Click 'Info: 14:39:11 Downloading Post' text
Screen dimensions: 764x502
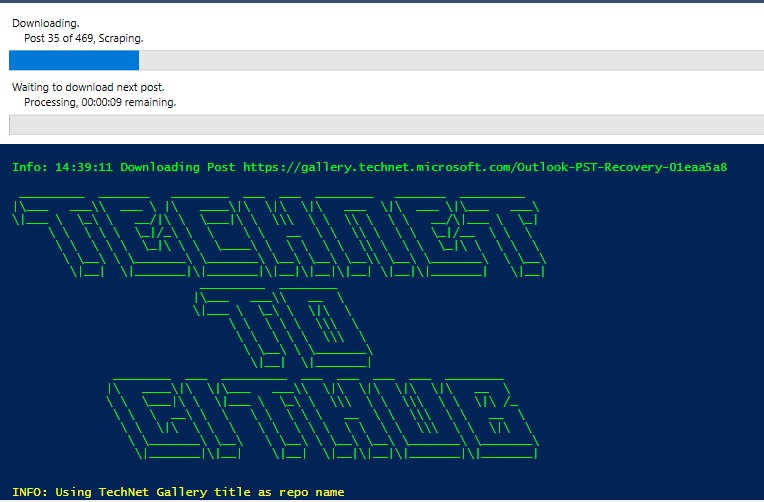click(x=124, y=167)
